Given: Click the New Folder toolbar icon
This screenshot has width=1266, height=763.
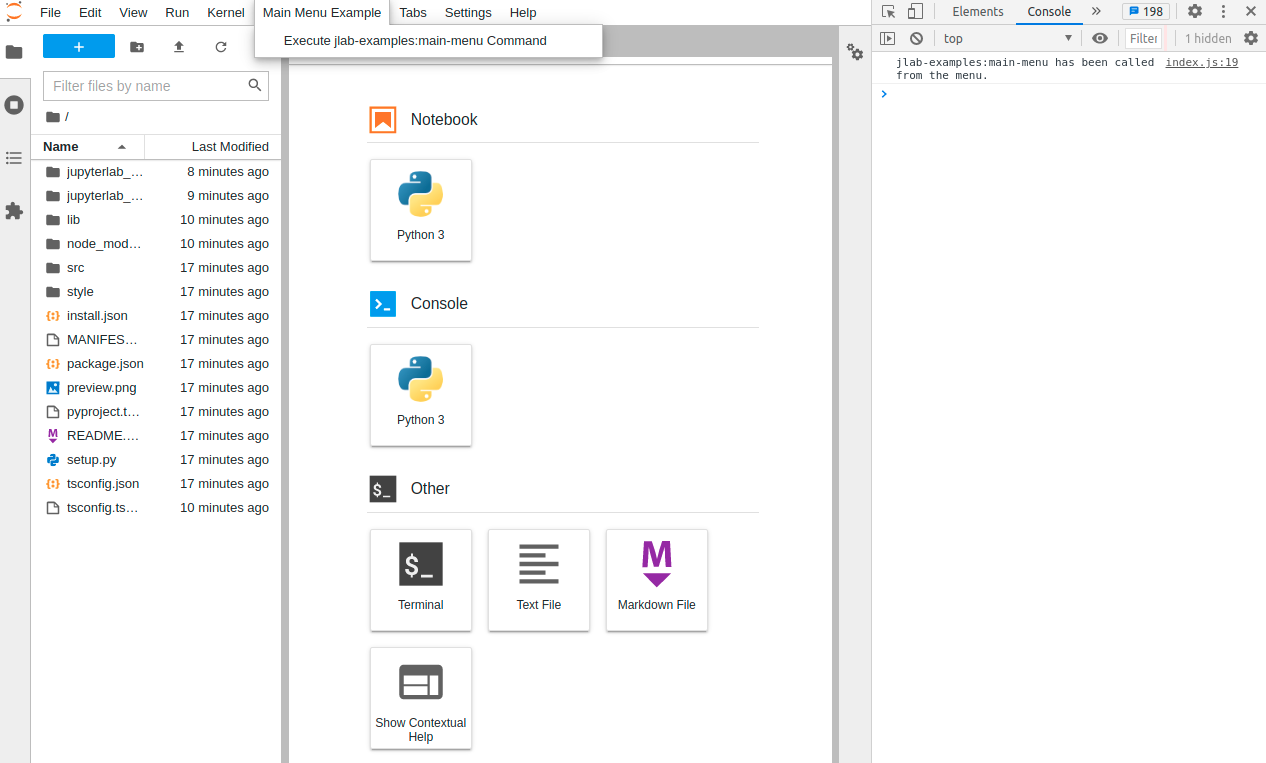Looking at the screenshot, I should tap(137, 47).
